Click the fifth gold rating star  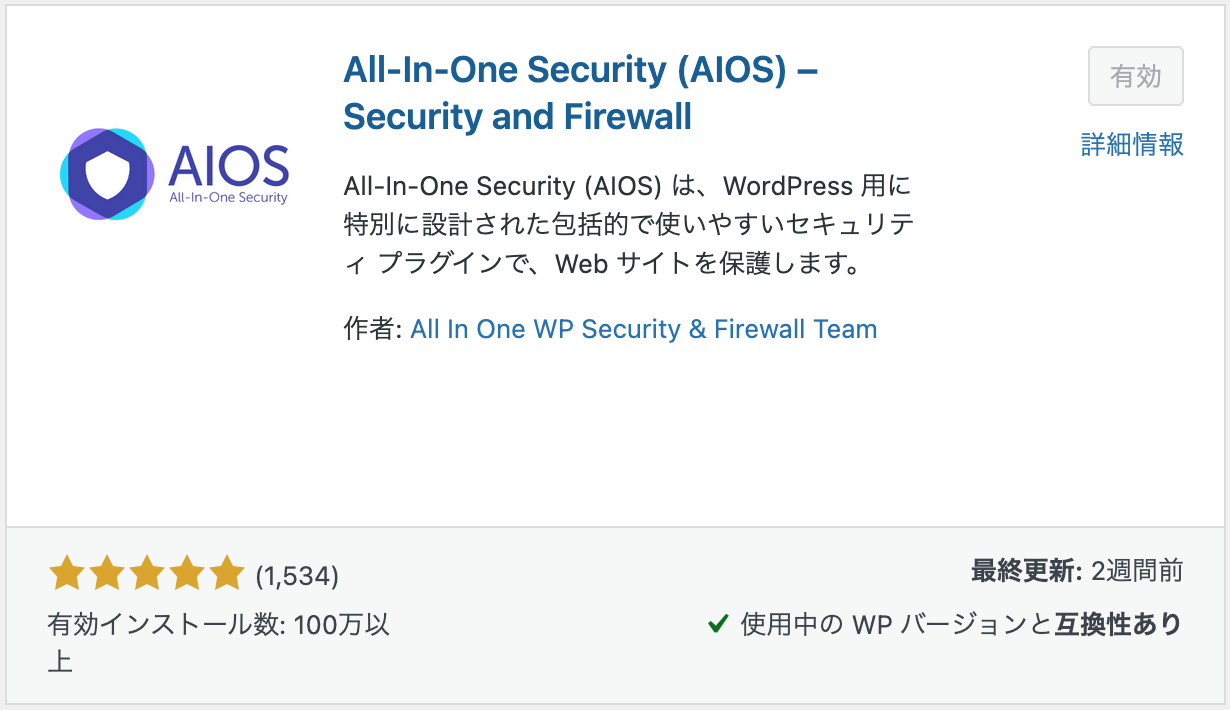226,574
